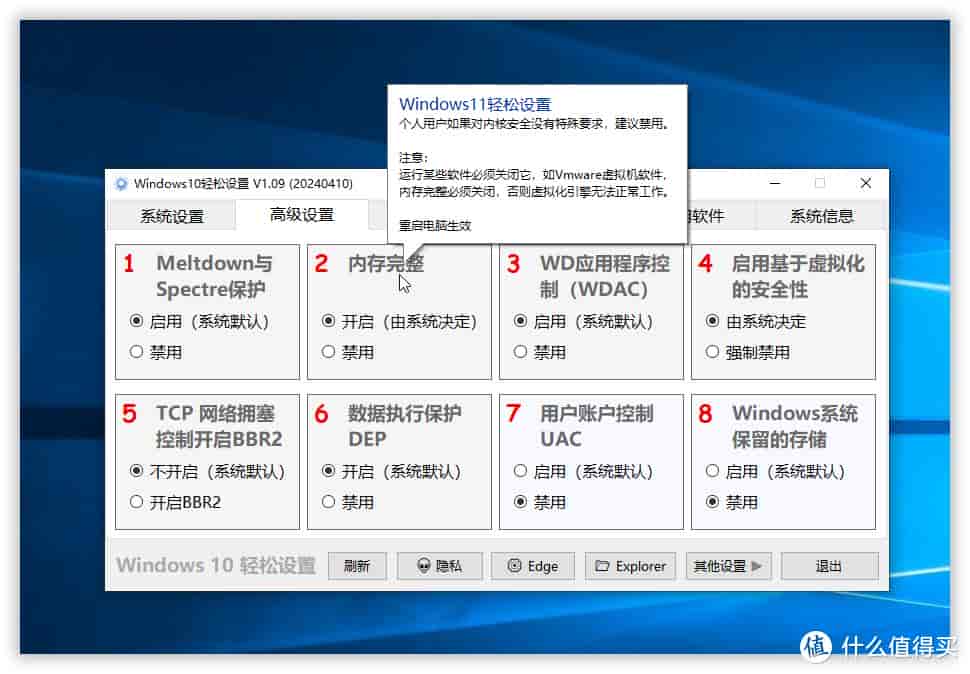Close the Windows10轻松设置 window
This screenshot has height=674, width=970.
(x=865, y=183)
